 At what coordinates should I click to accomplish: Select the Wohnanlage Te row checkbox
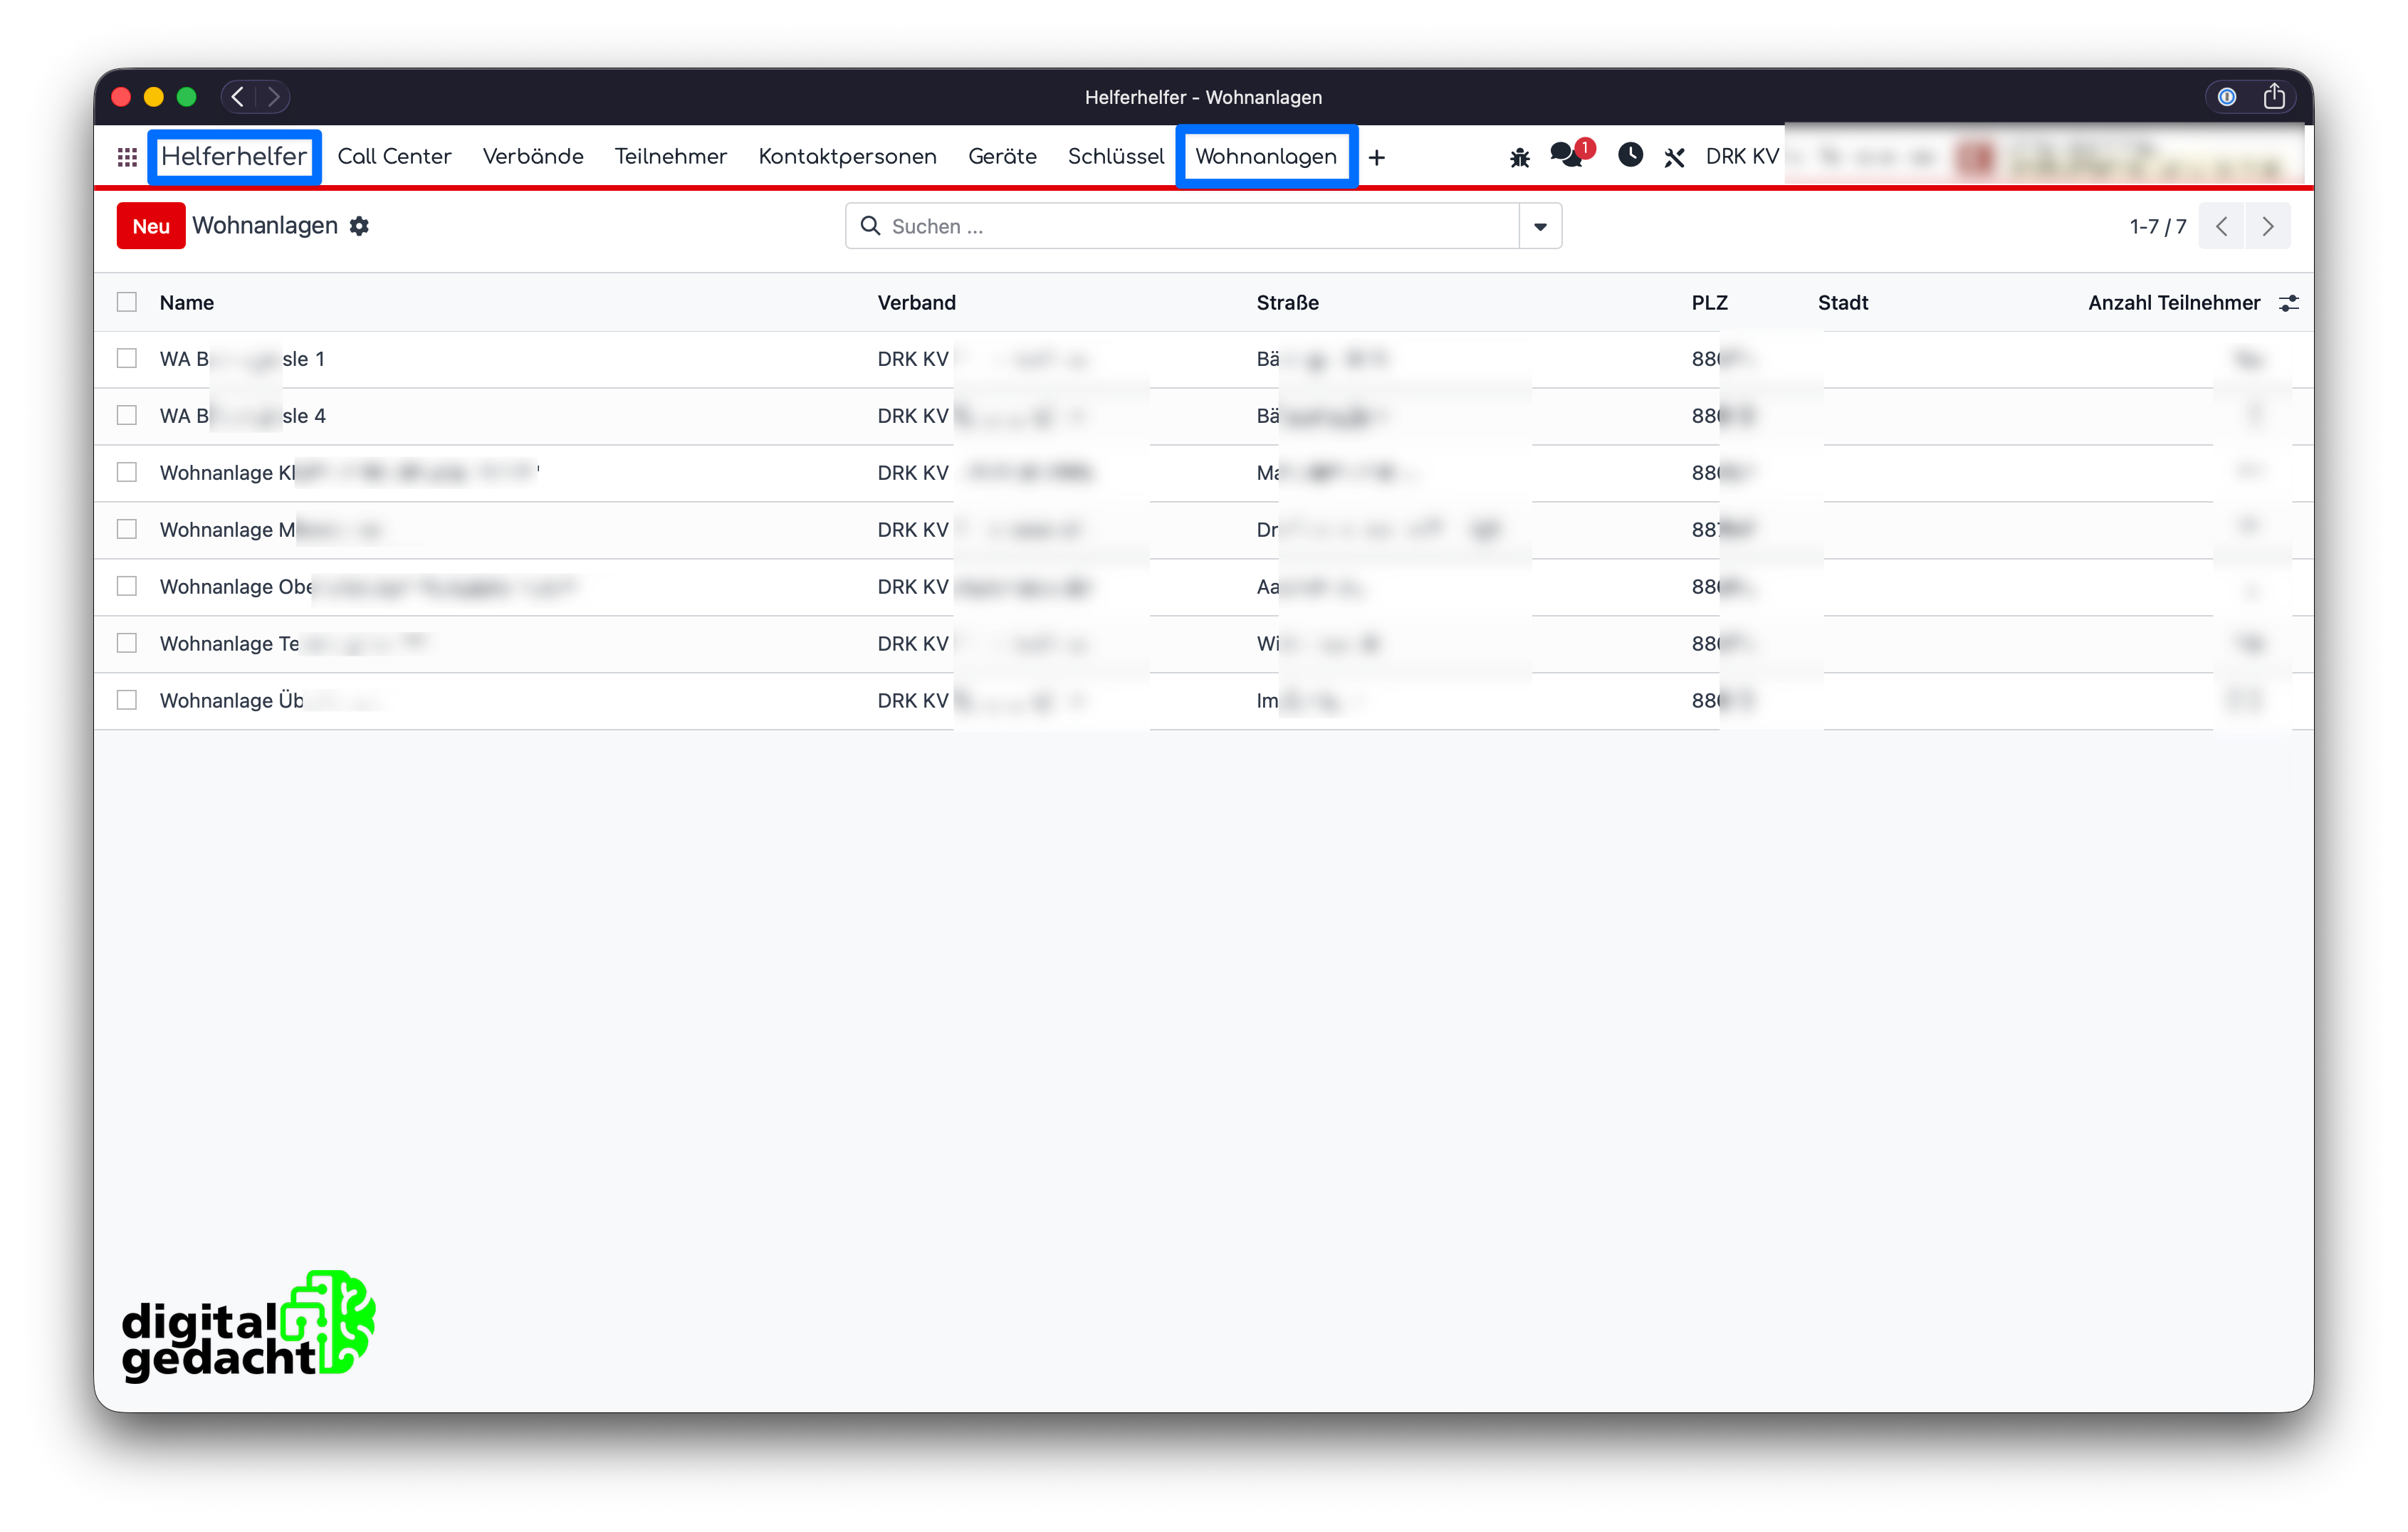pos(127,643)
